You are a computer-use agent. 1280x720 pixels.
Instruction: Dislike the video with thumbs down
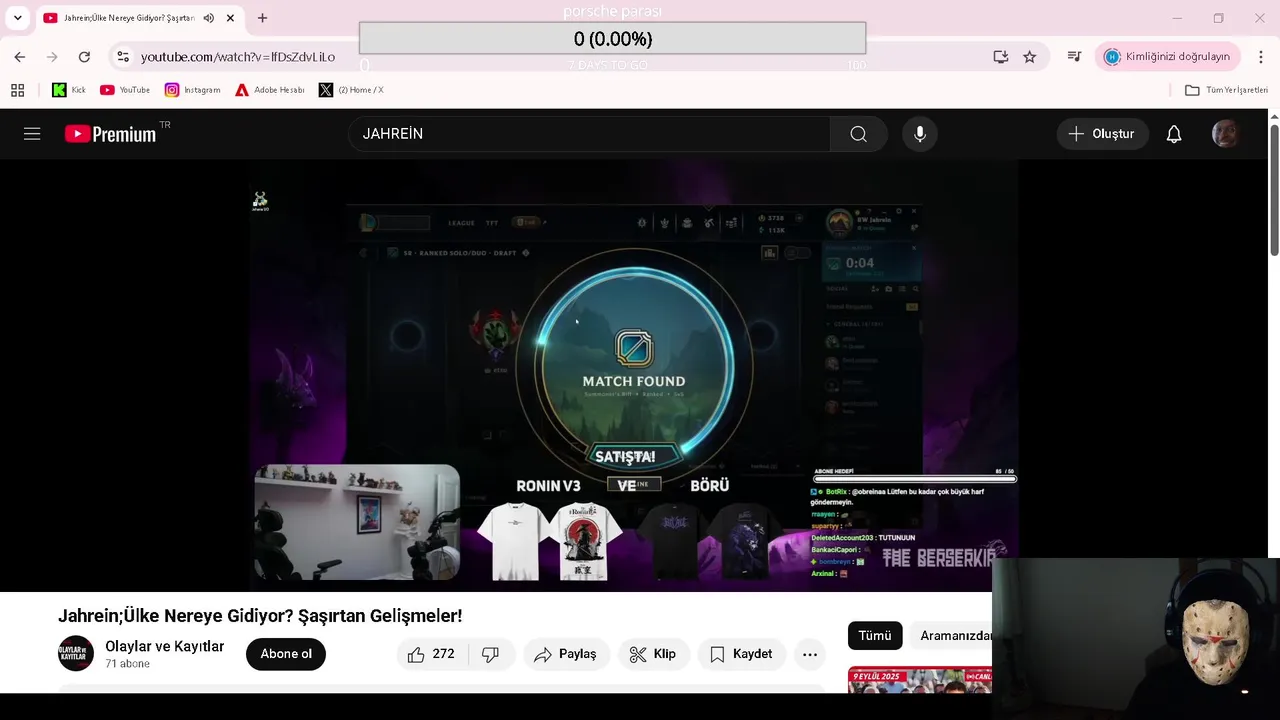(x=490, y=654)
